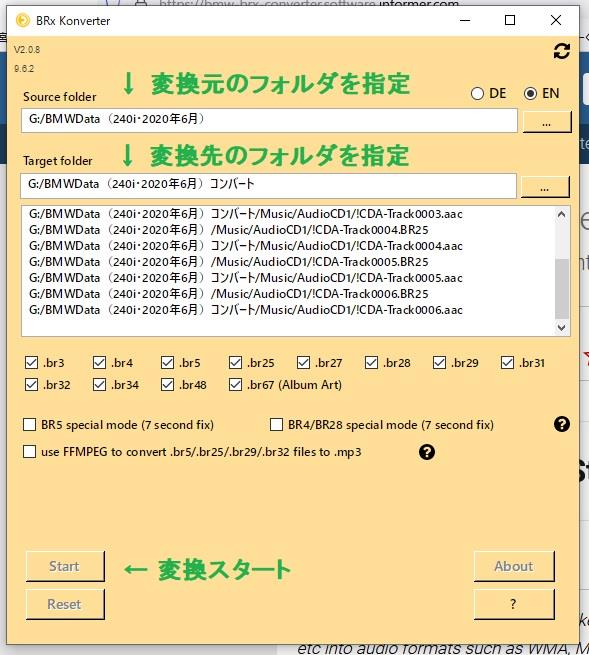Select log line !CDA-Track0005.BR25
This screenshot has width=589, height=655.
coord(228,262)
